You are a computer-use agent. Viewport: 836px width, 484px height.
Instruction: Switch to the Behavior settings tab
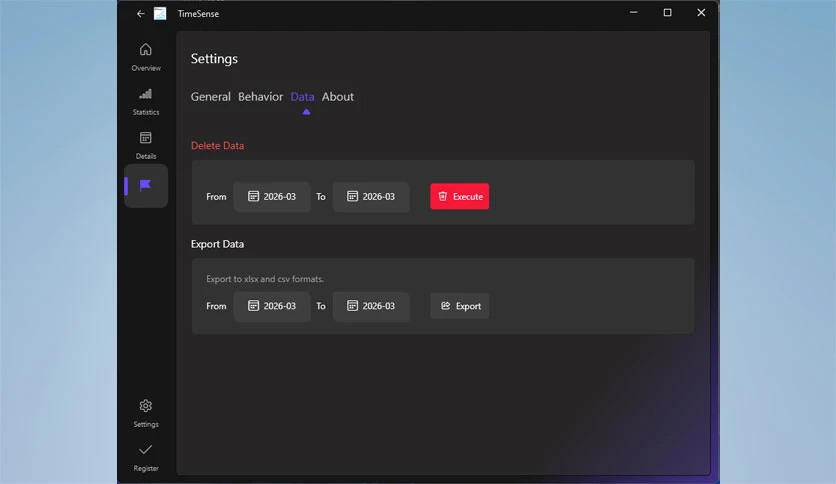coord(260,96)
